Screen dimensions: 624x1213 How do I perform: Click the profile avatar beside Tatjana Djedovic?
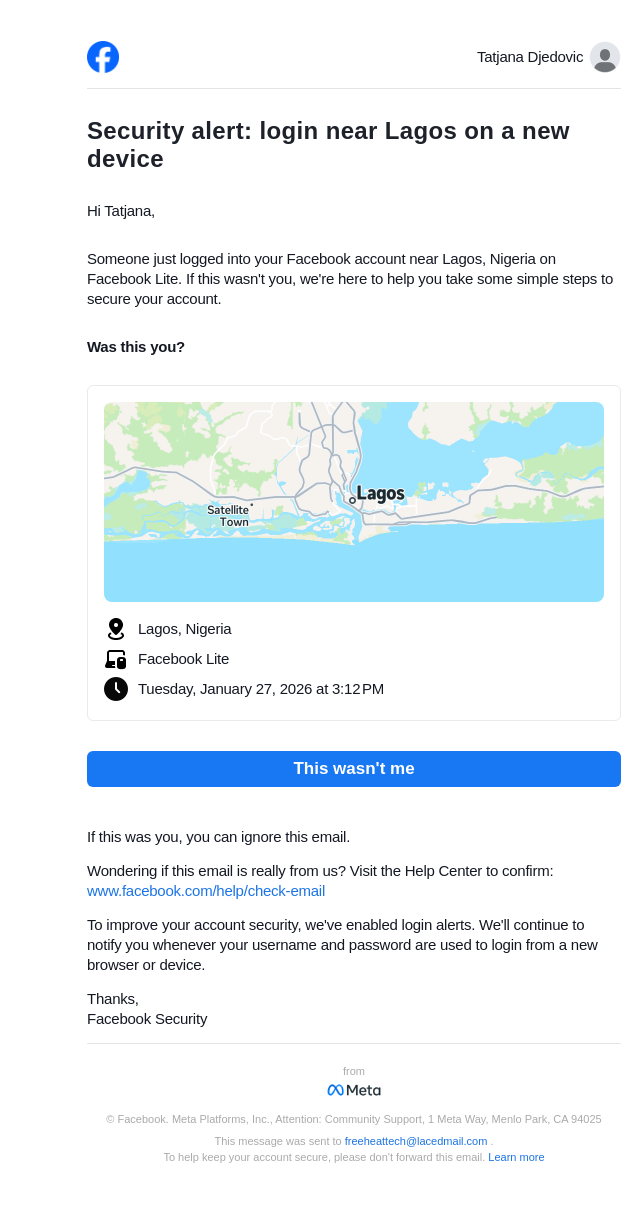click(x=604, y=57)
